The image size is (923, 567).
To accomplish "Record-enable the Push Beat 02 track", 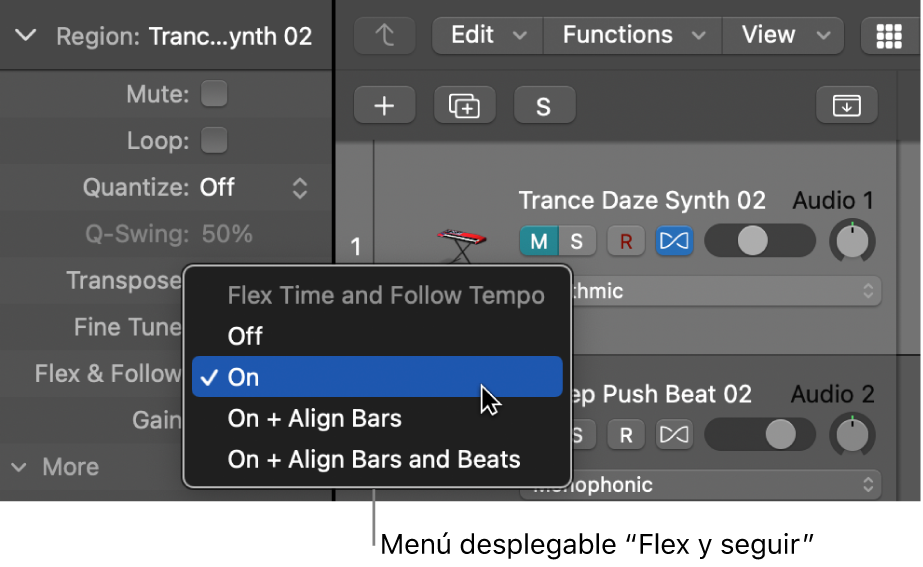I will pos(626,435).
